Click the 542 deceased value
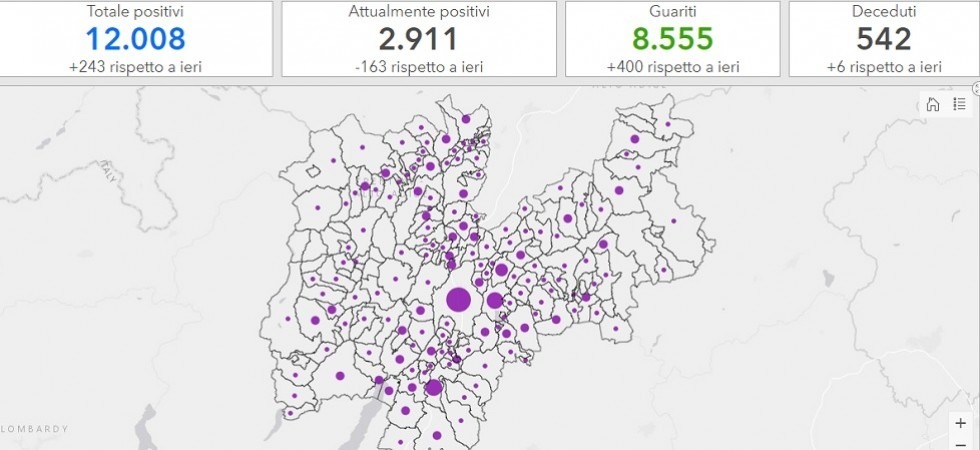980x450 pixels. (x=884, y=39)
